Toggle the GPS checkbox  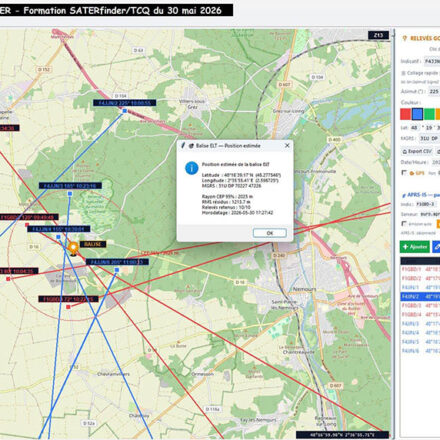pos(404,173)
